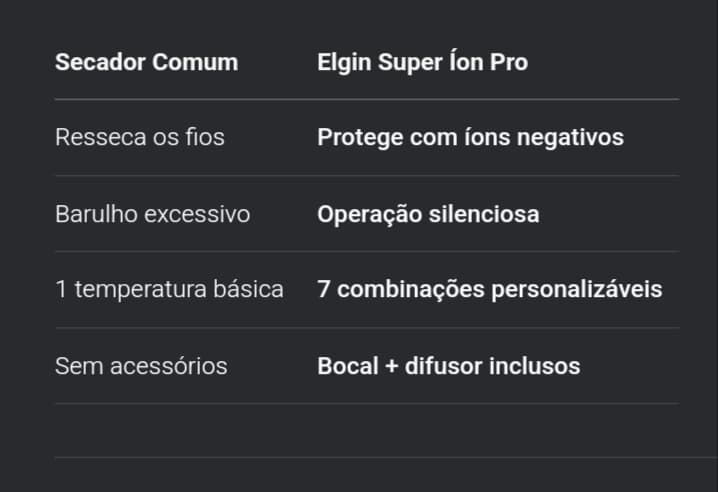Click the "Sem acessórios" cell
This screenshot has width=718, height=492.
(141, 366)
